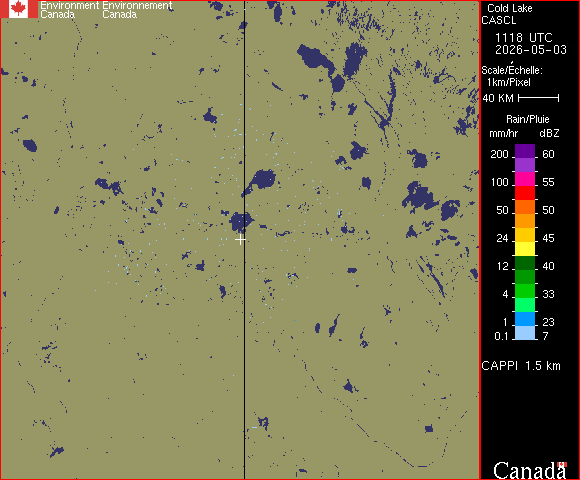Screen dimensions: 580x480
Task: Click the CAPPI 1.5 km label
Action: [521, 366]
